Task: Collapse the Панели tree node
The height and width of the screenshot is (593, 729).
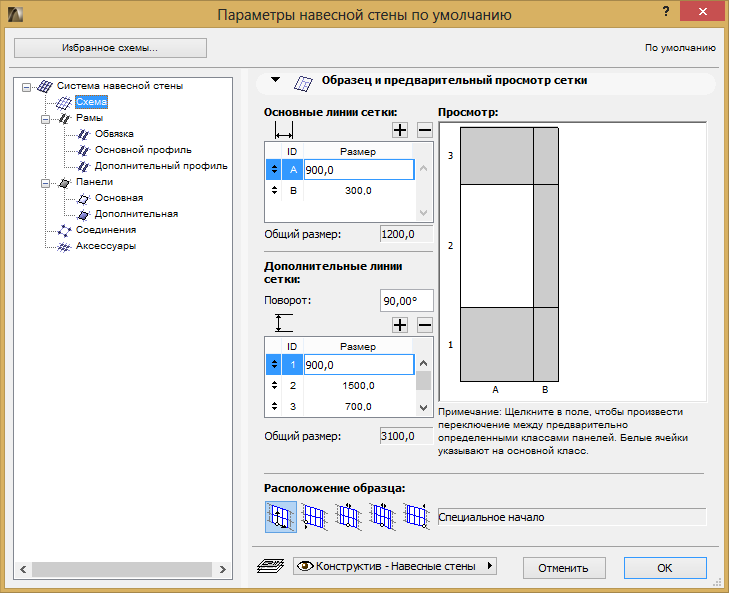Action: (46, 183)
